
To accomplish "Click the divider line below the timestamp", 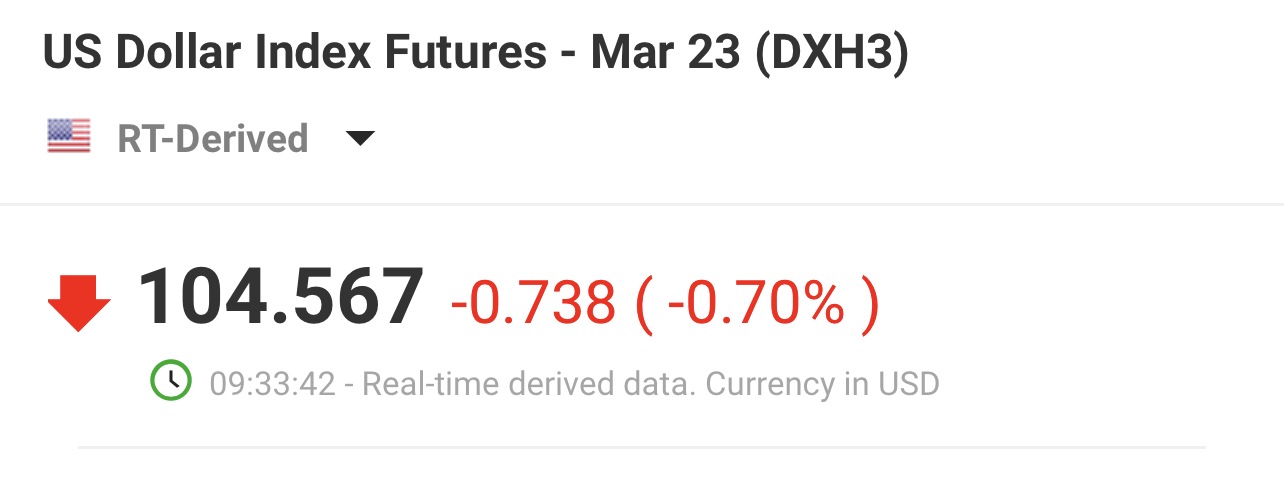I will coord(642,447).
